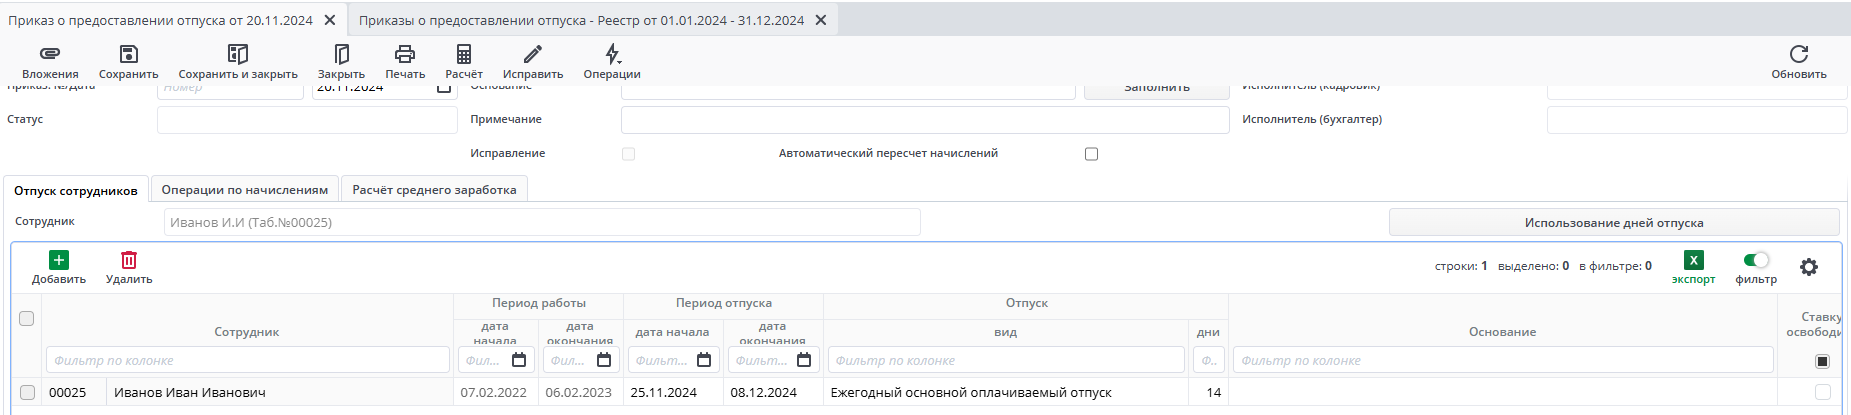Open table settings gear icon
Viewport: 1851px width, 415px height.
click(1809, 267)
